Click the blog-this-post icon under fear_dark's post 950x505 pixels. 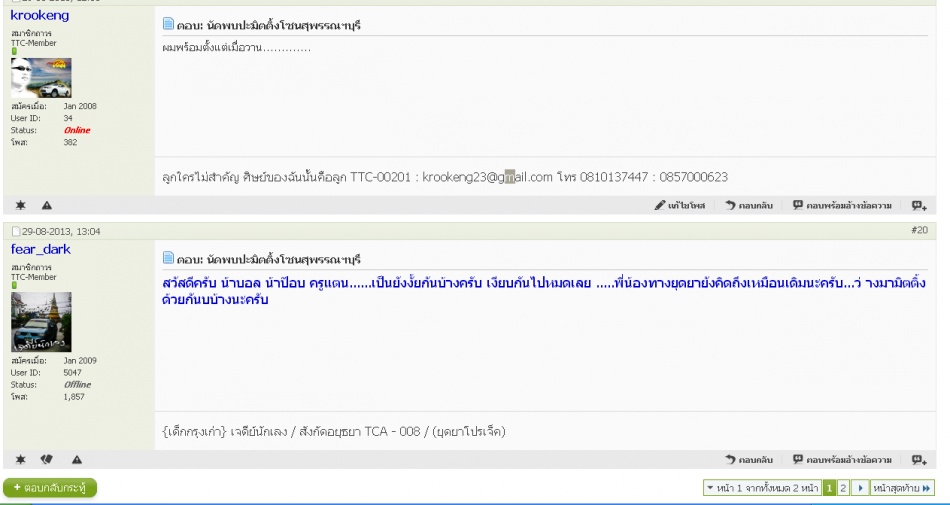tap(47, 459)
